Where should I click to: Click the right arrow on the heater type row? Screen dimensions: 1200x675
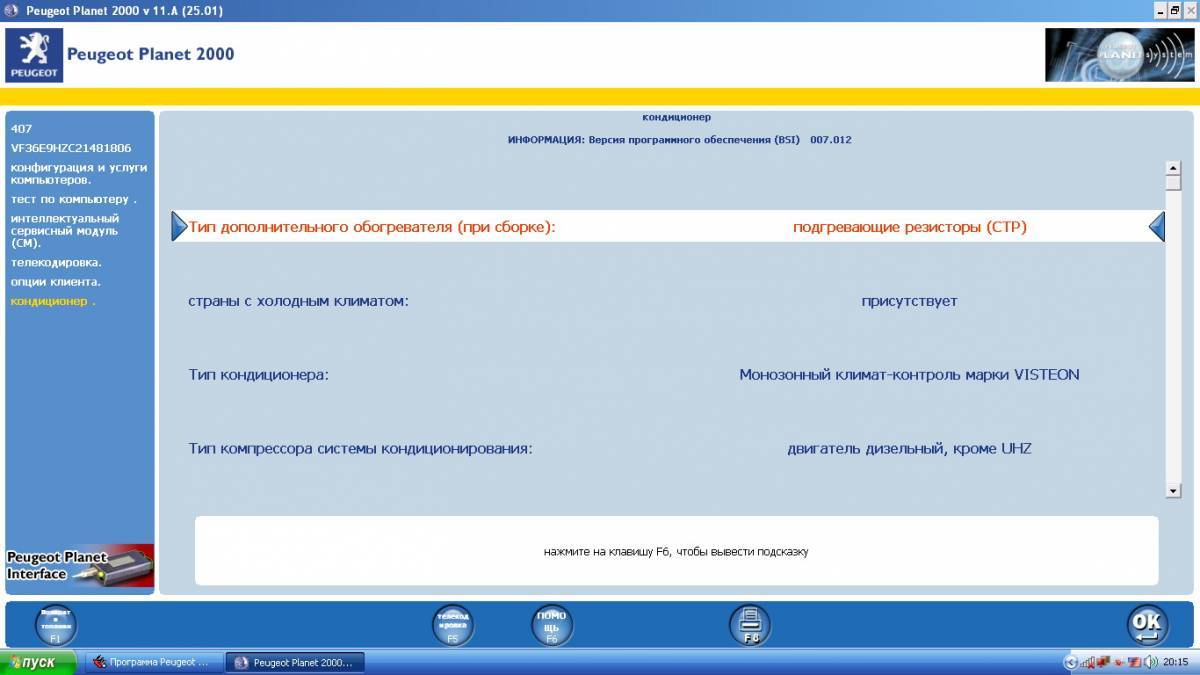point(1157,227)
